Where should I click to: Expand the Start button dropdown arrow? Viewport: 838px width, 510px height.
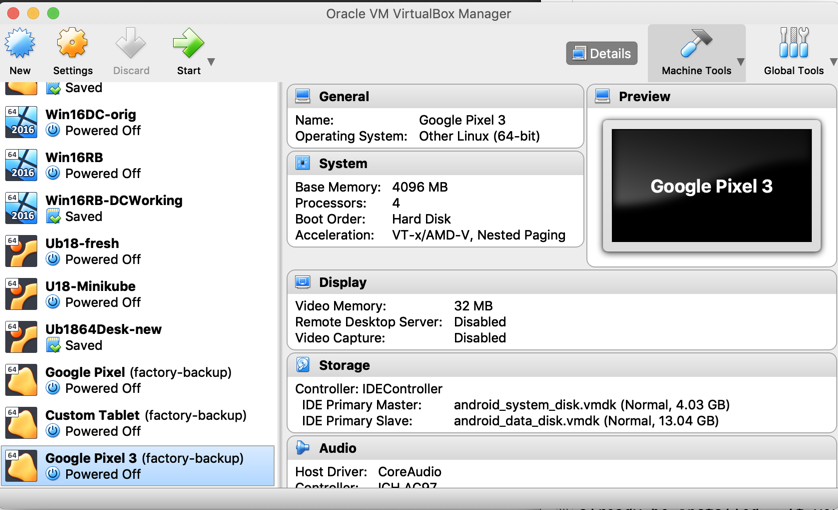211,62
